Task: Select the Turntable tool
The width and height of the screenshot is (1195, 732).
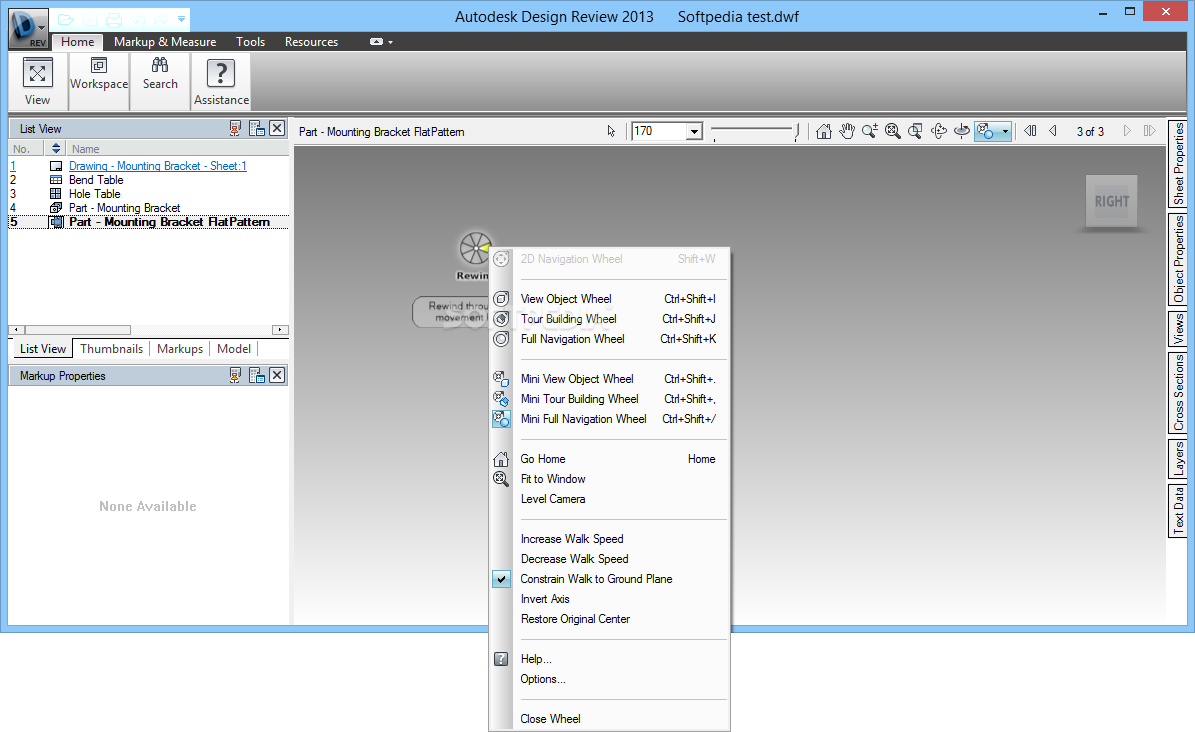Action: pos(962,131)
